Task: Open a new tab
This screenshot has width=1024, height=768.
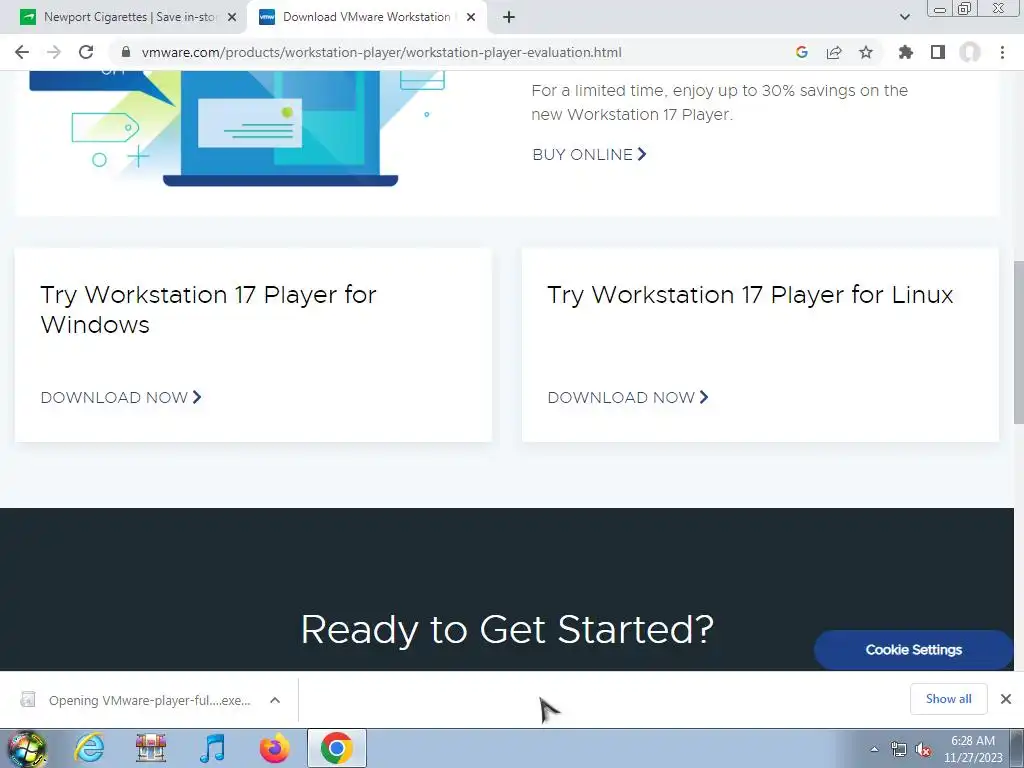Action: 509,18
